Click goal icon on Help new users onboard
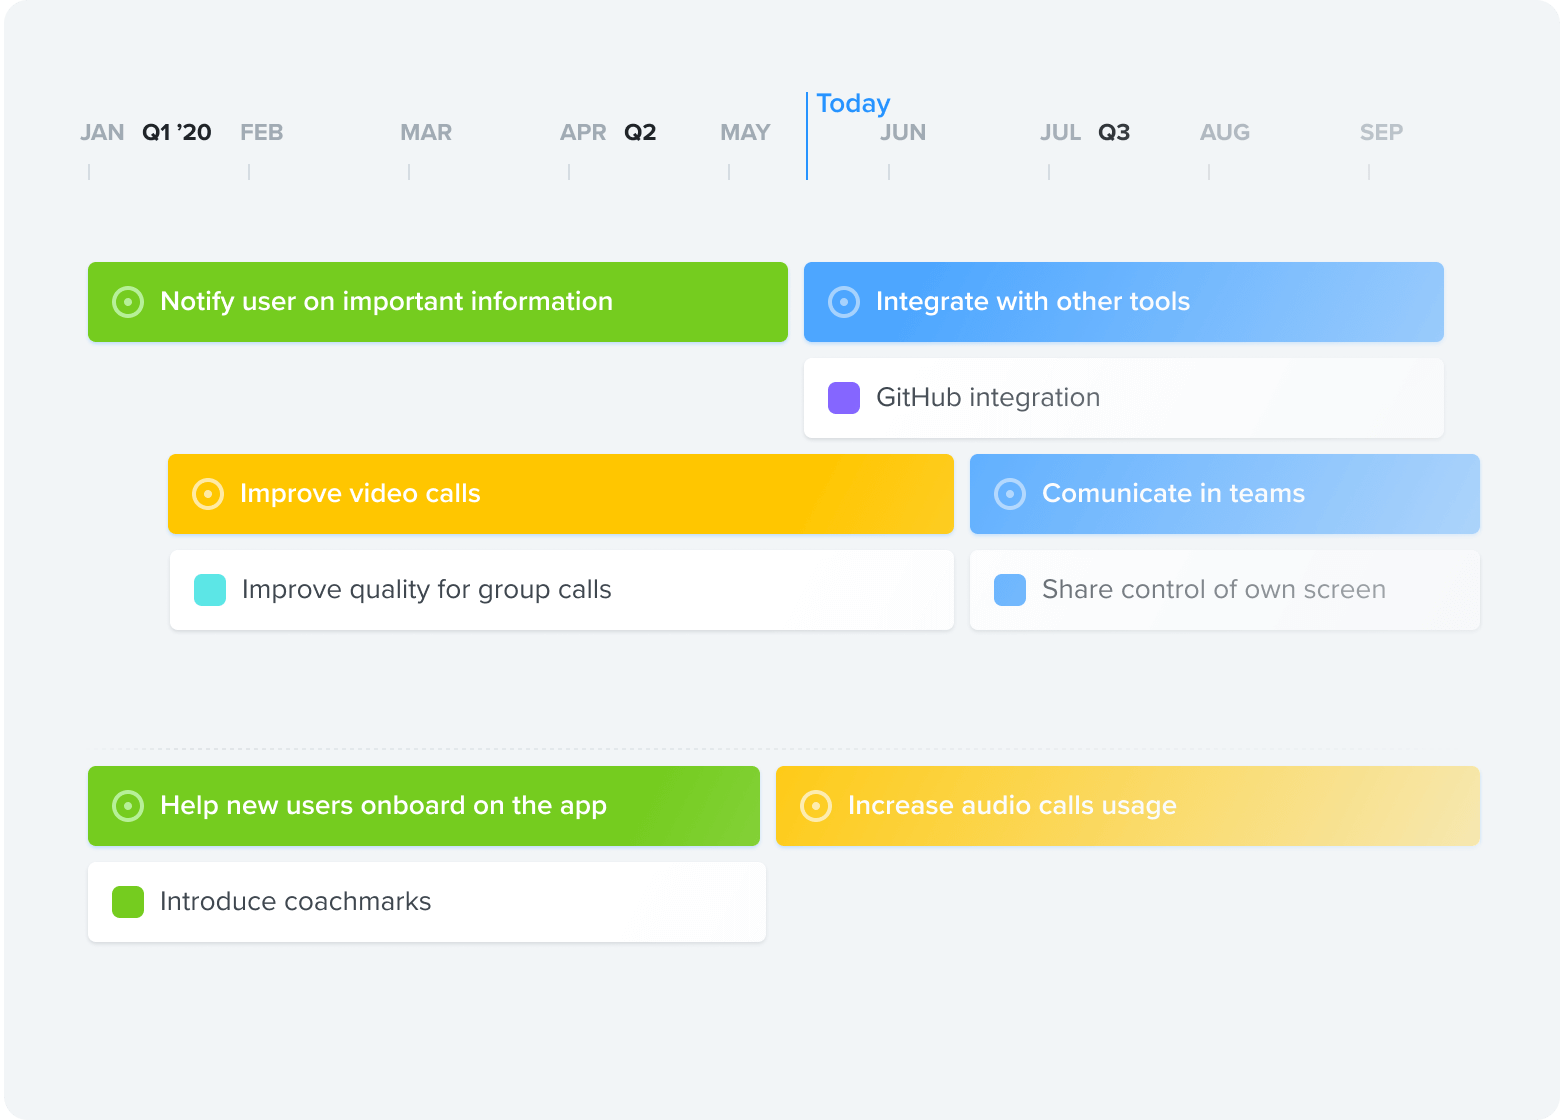The width and height of the screenshot is (1560, 1120). tap(128, 806)
